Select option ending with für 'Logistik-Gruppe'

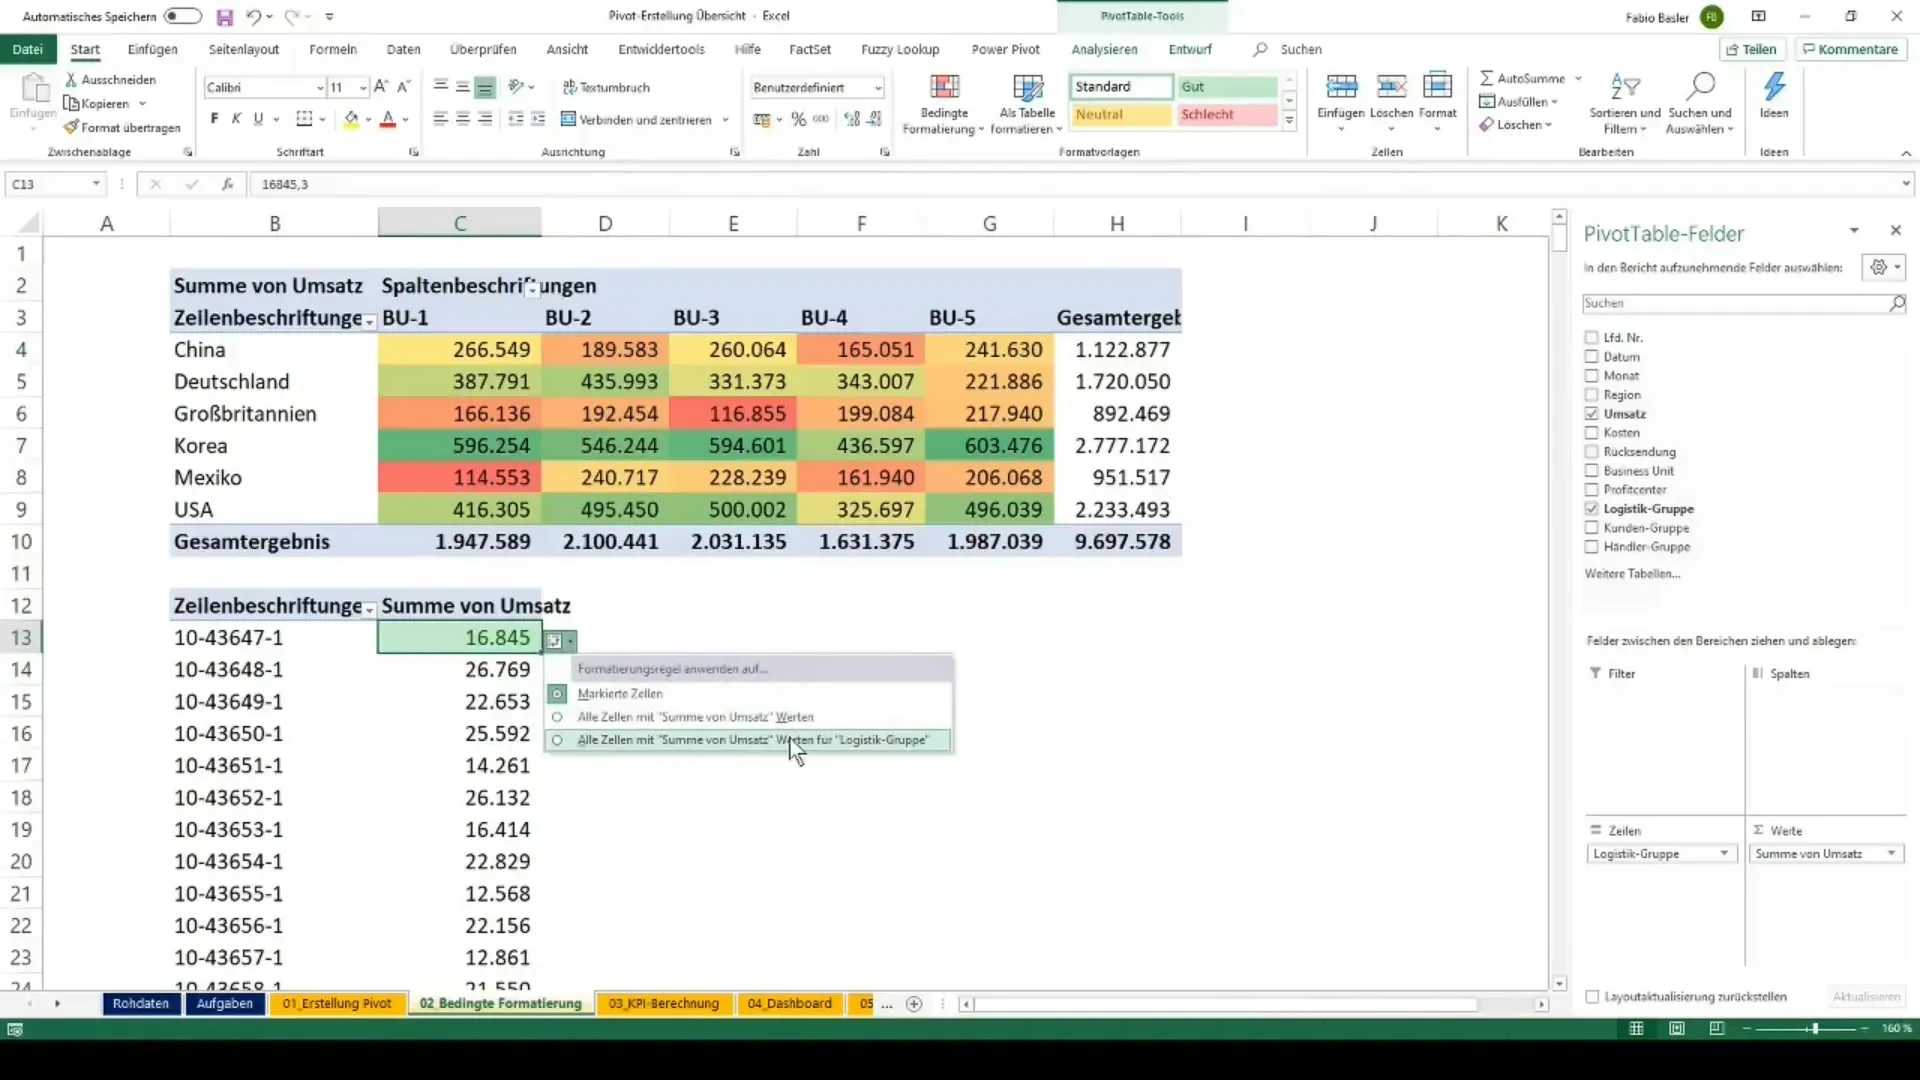point(748,740)
